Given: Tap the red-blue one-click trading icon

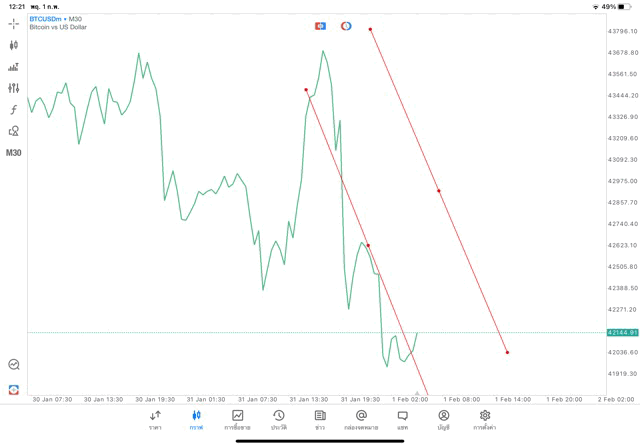Looking at the screenshot, I should (x=321, y=26).
